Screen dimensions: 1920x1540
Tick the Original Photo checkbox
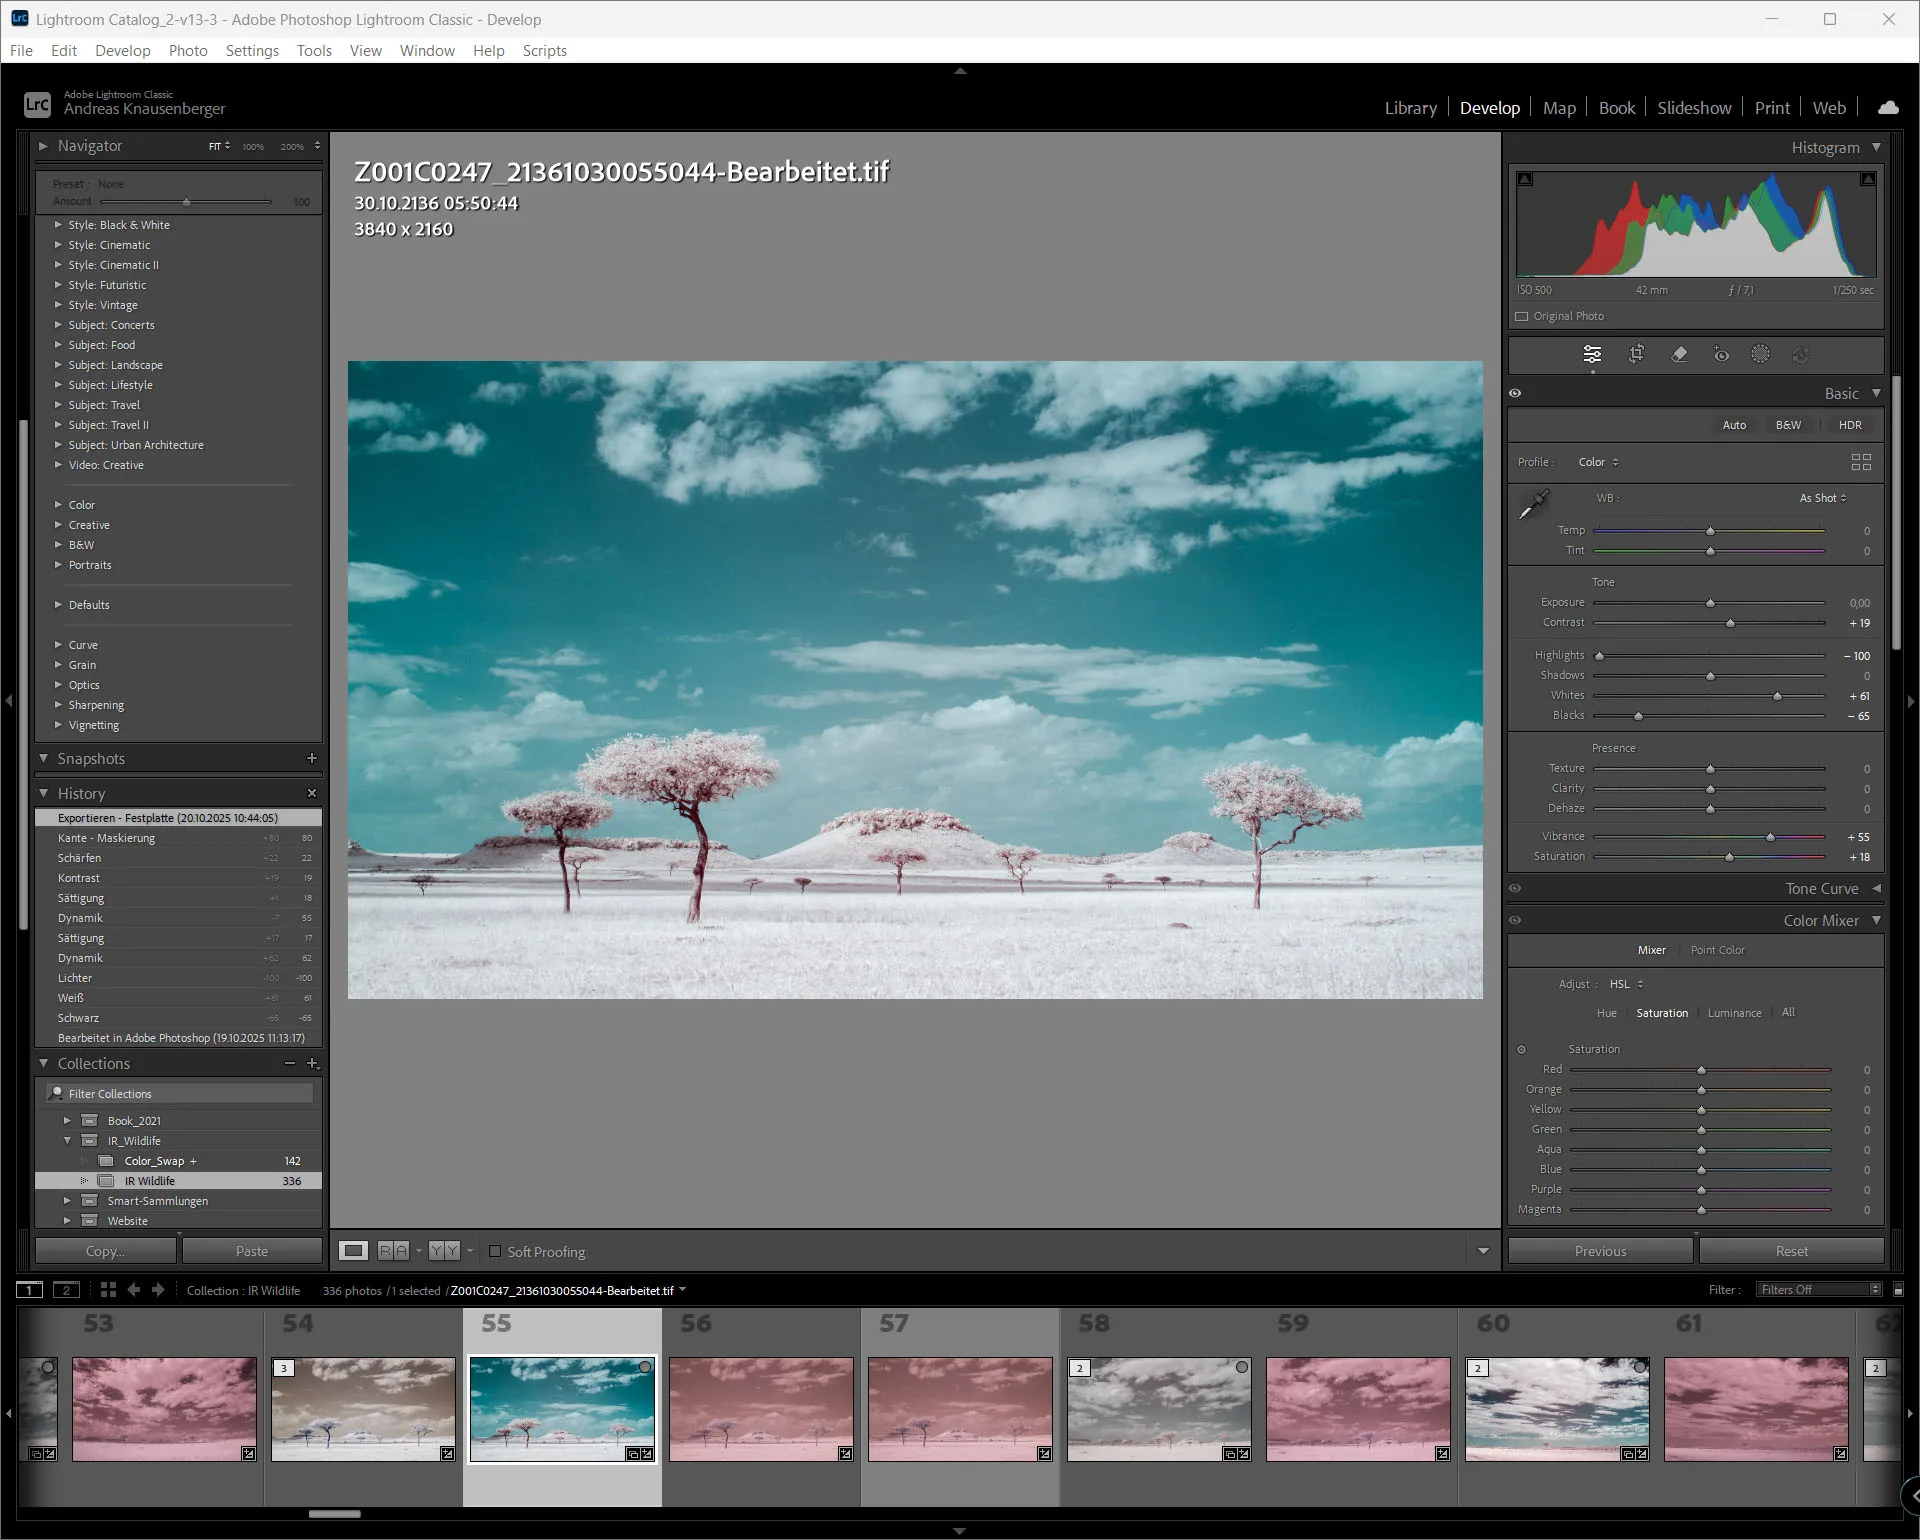click(x=1522, y=316)
